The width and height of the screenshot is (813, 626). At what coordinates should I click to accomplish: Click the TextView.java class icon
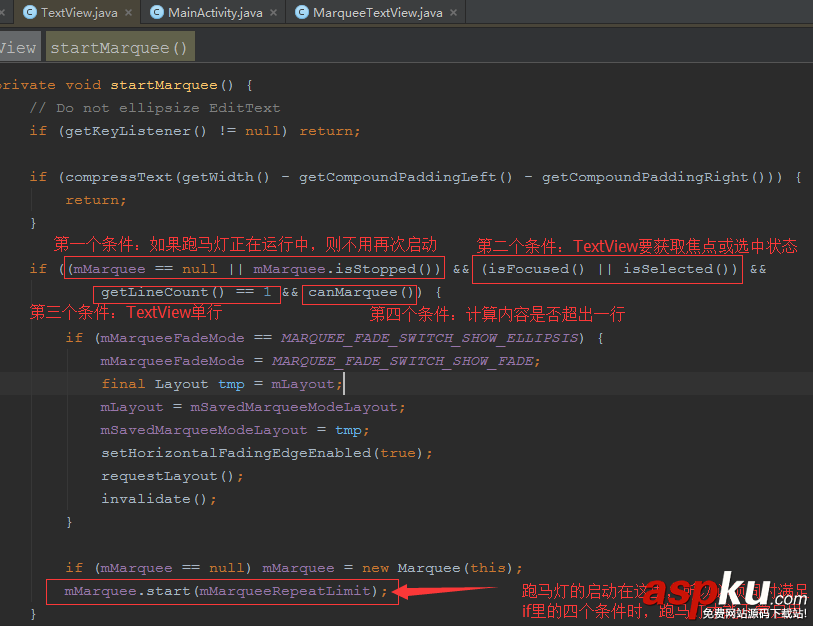point(30,12)
